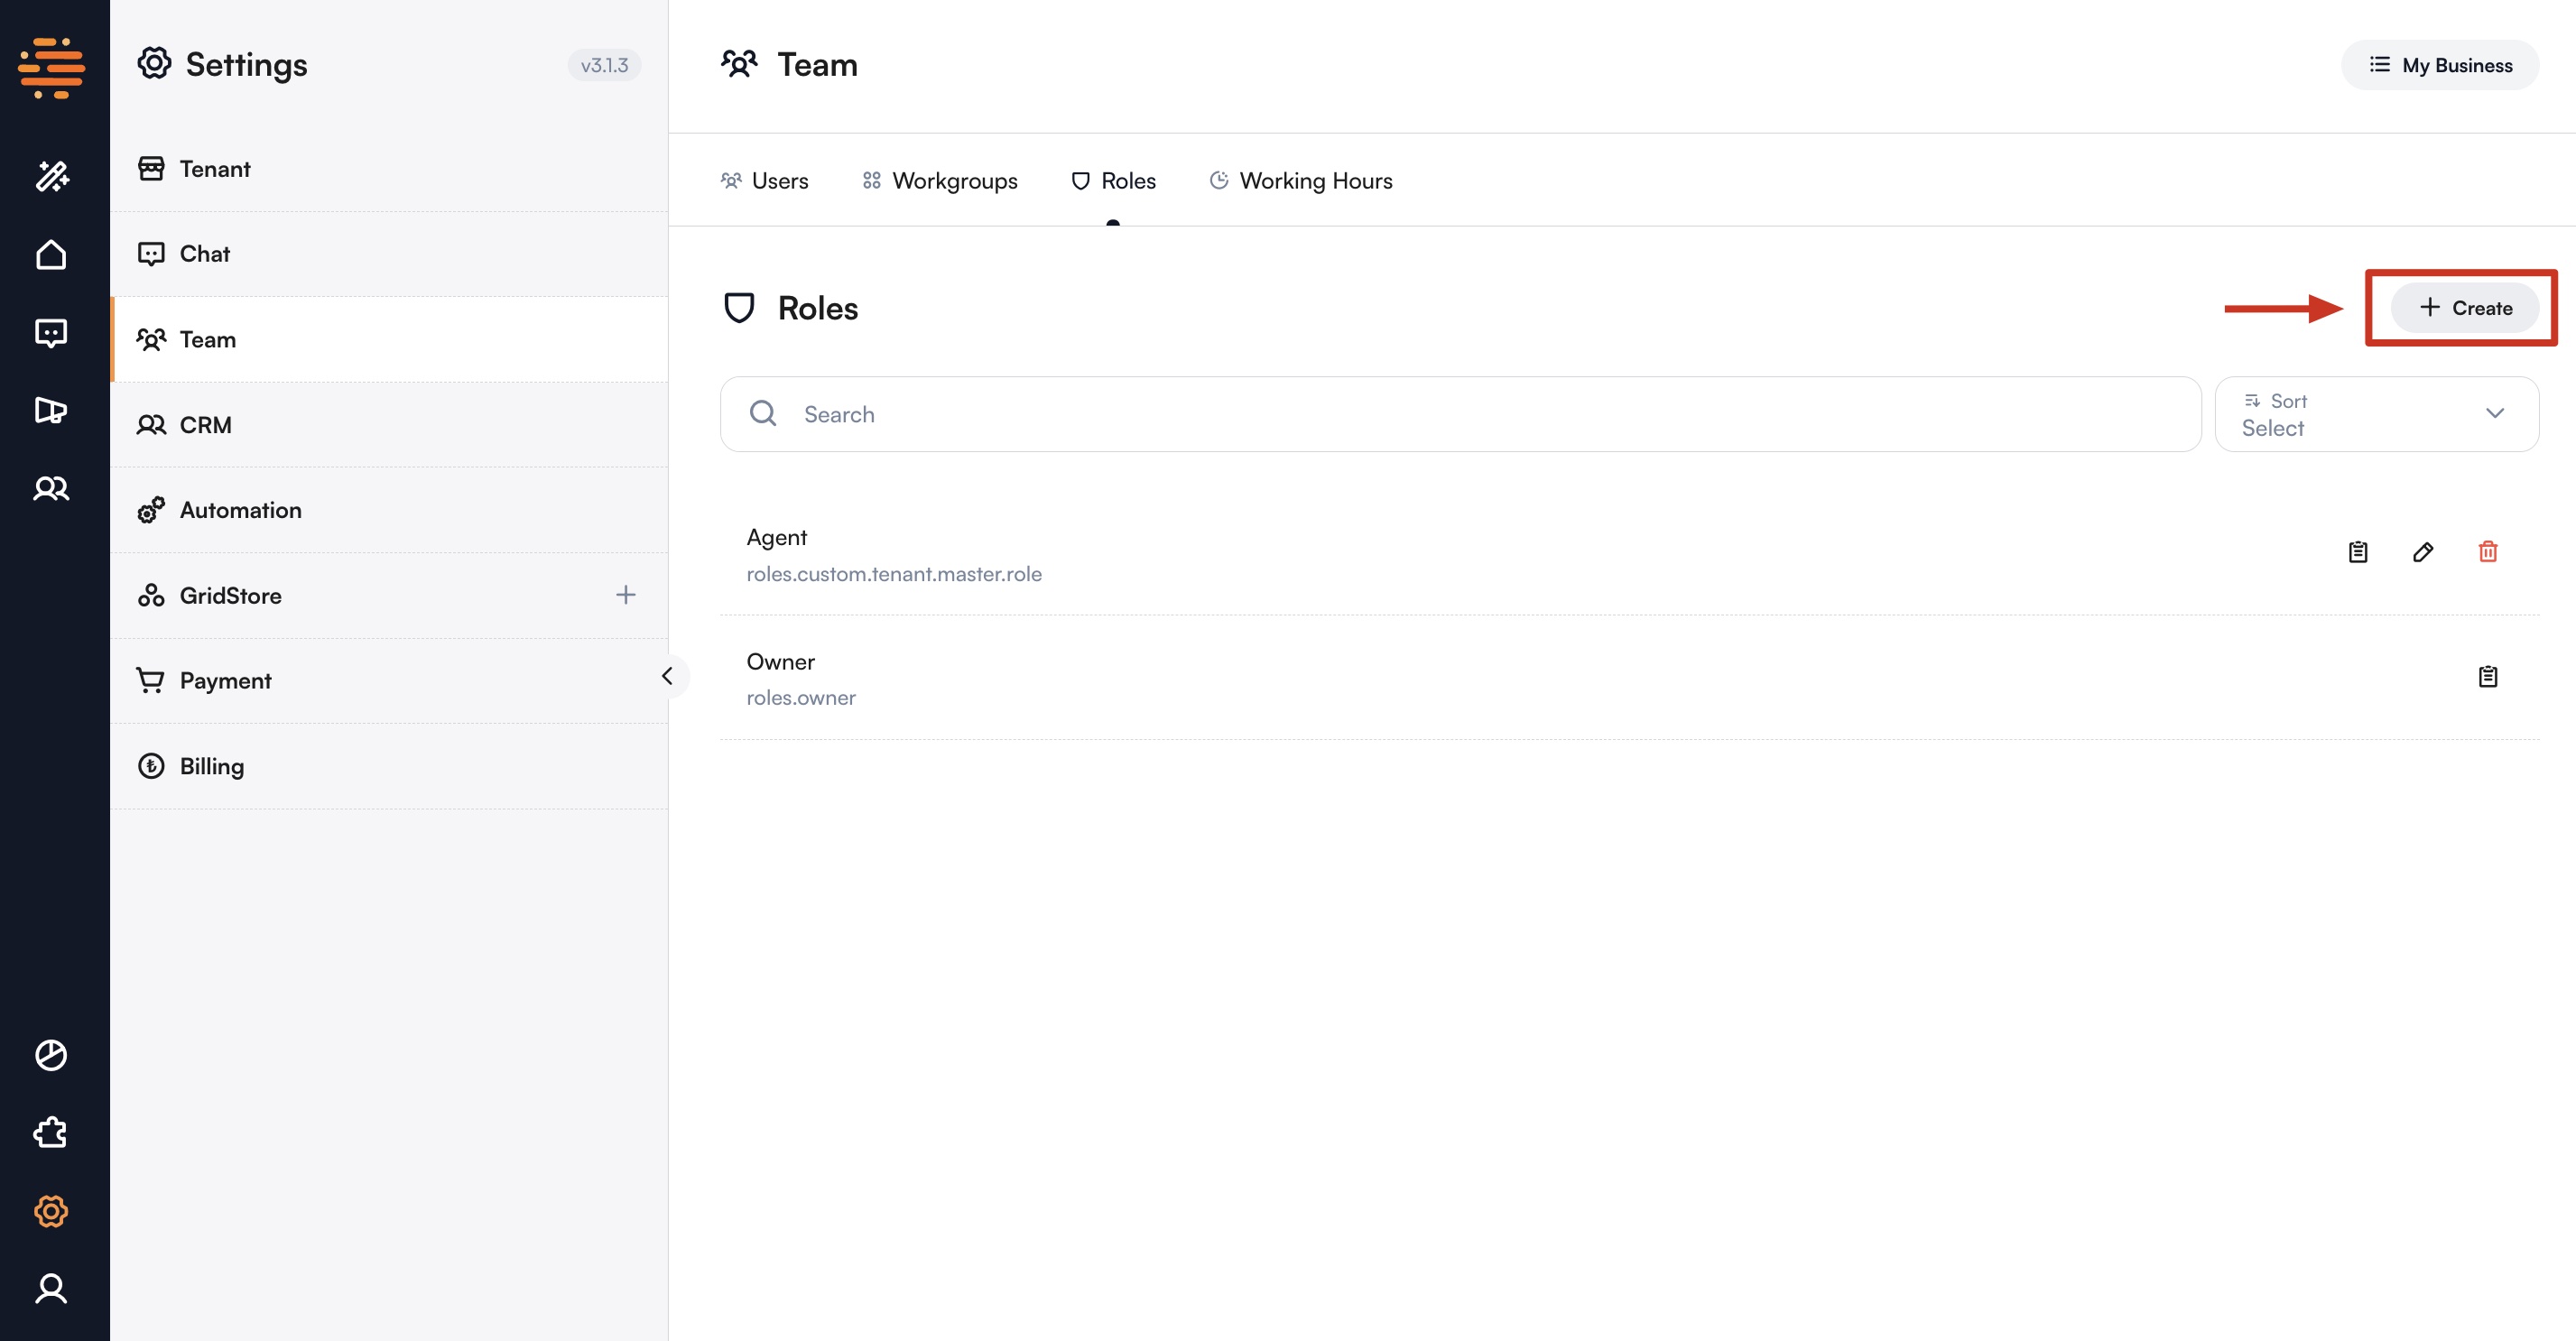
Task: Open the pie chart analytics icon
Action: point(51,1055)
